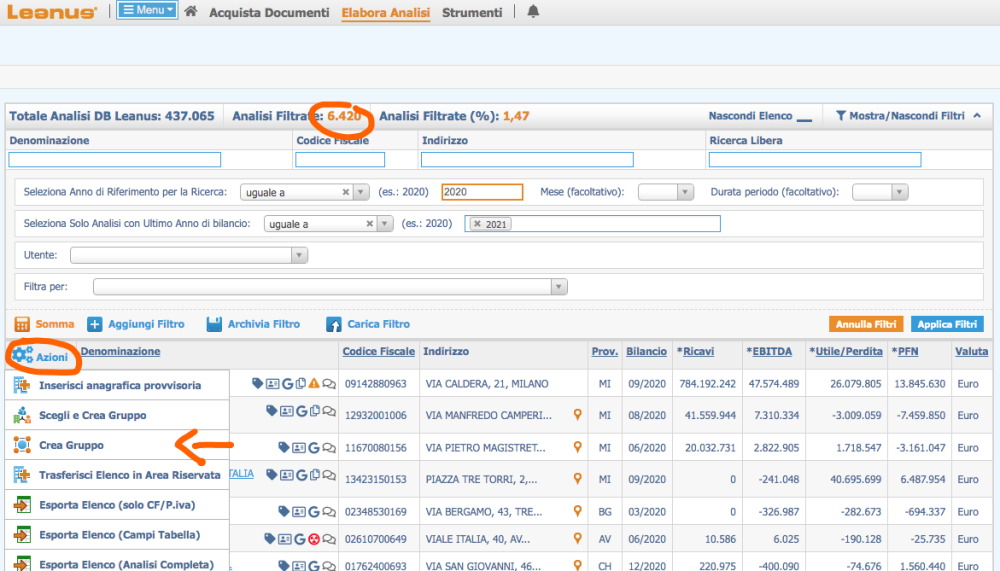
Task: Open the Filtra per dropdown
Action: click(330, 286)
